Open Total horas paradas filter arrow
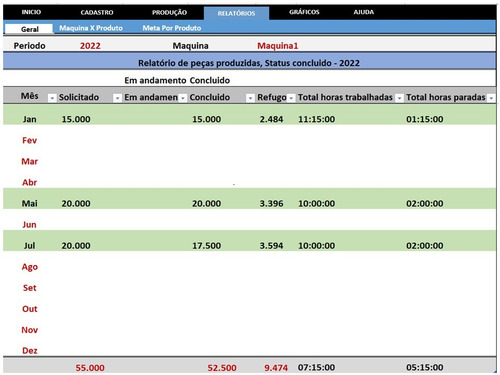Viewport: 500px width, 375px height. coord(491,98)
